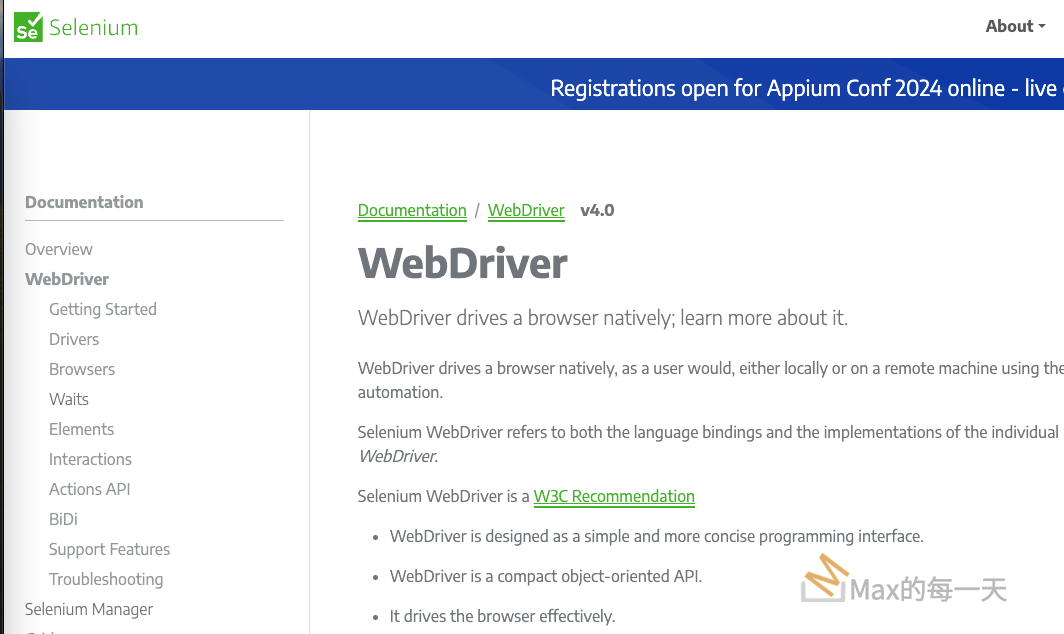Open Support Features in the sidebar
The height and width of the screenshot is (634, 1064).
[x=109, y=549]
